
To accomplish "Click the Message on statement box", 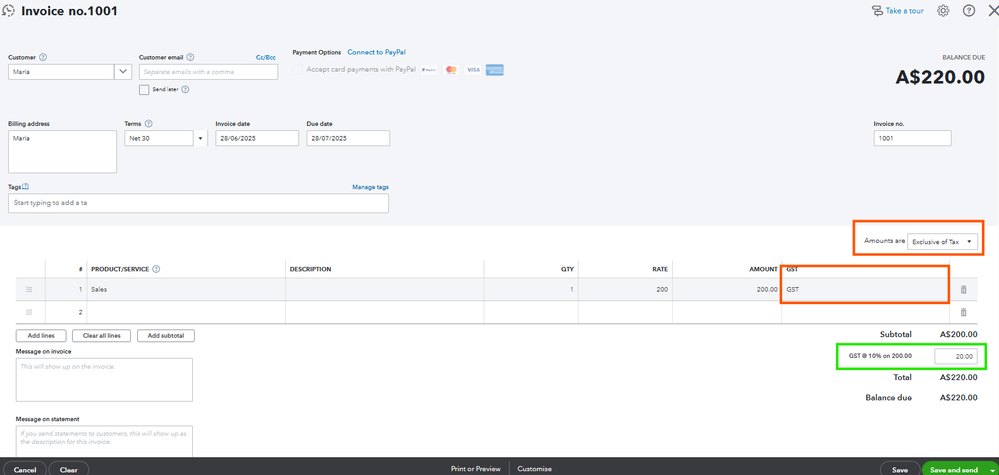I will (x=104, y=441).
